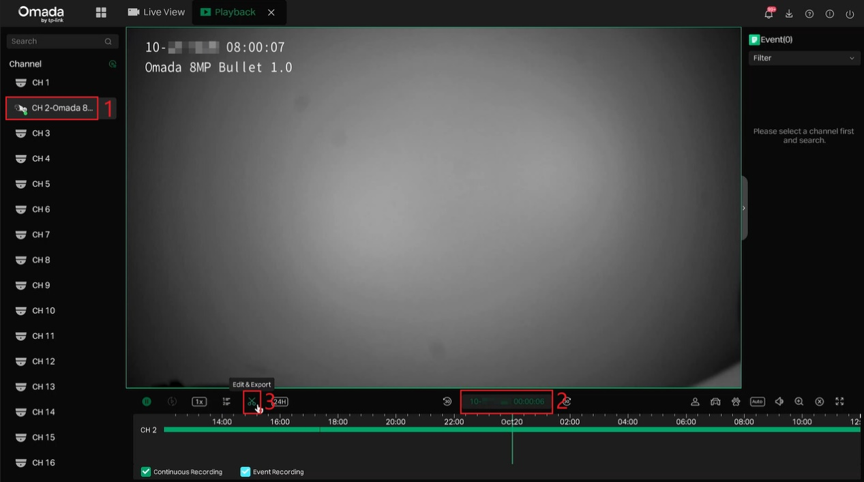Stop playback with circle X icon
The height and width of the screenshot is (482, 864).
(x=819, y=402)
